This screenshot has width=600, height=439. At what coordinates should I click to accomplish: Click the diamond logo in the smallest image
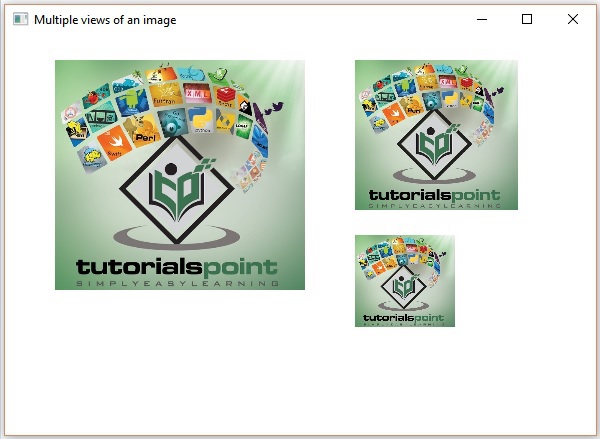[404, 287]
